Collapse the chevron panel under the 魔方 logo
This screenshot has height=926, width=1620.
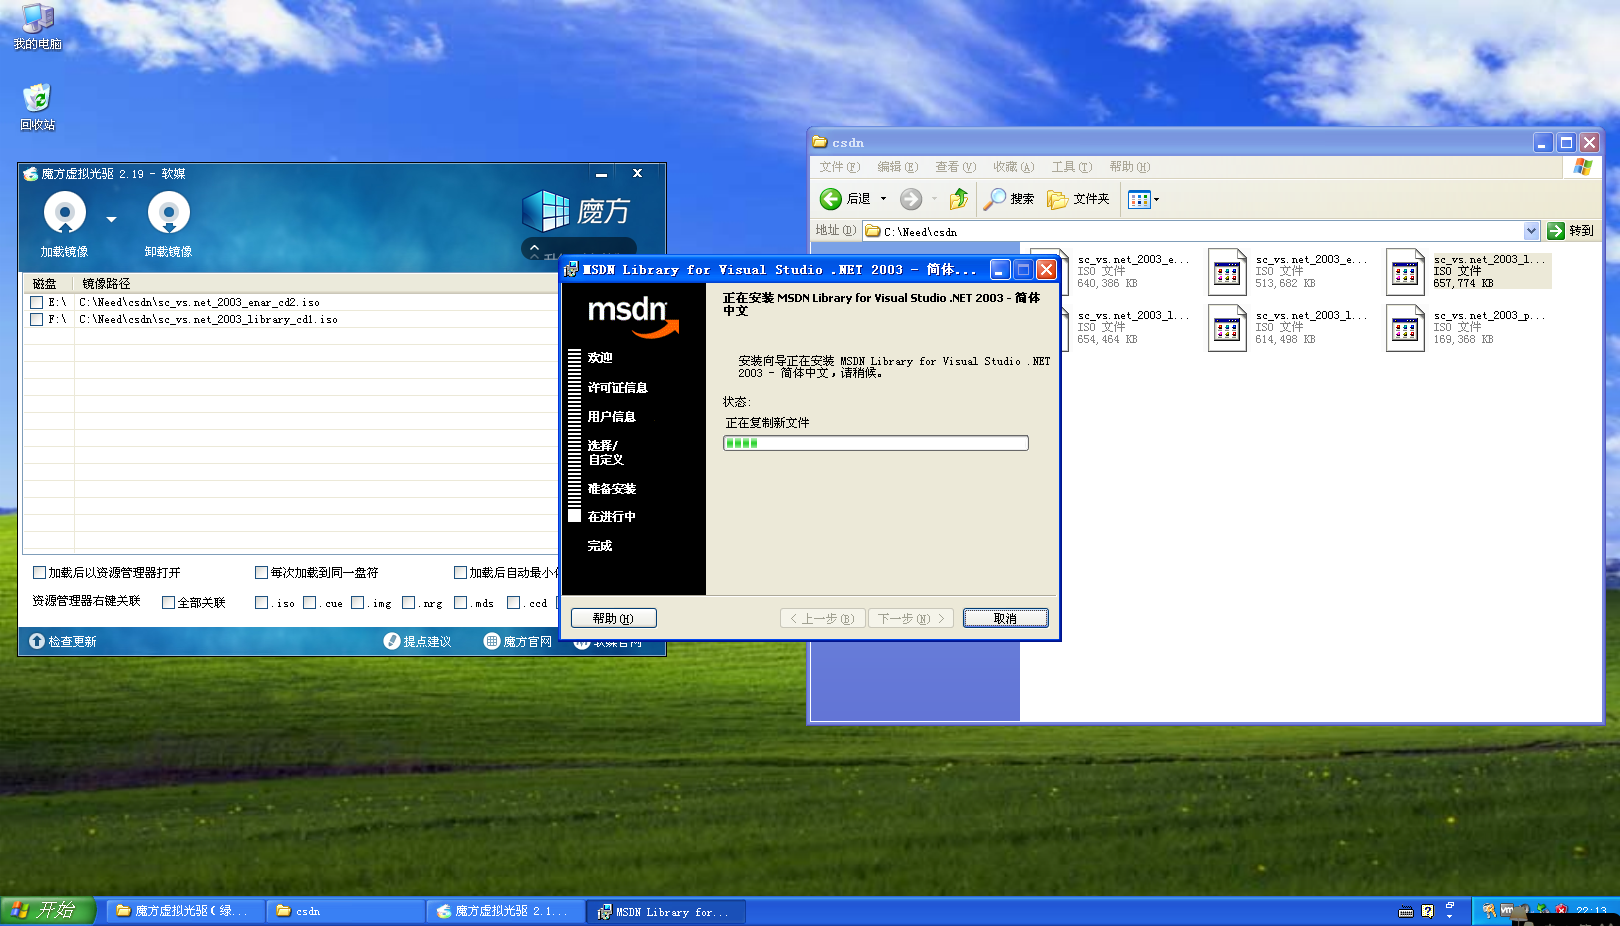click(x=534, y=247)
